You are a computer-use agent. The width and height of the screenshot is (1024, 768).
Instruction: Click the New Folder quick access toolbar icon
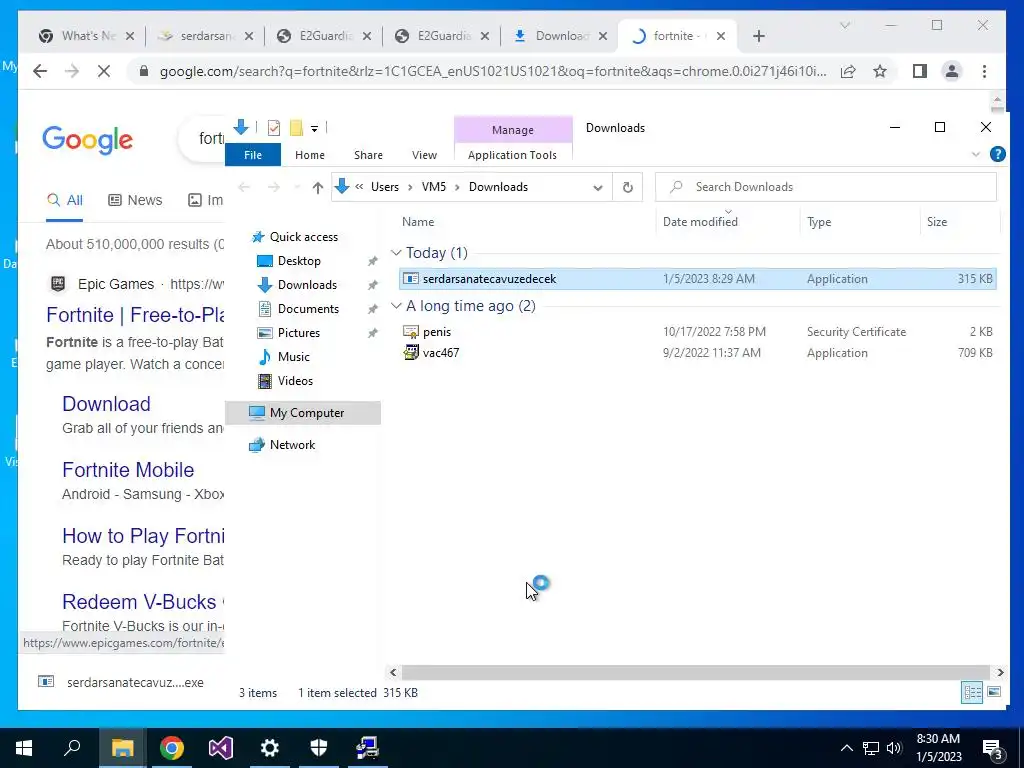click(x=296, y=127)
